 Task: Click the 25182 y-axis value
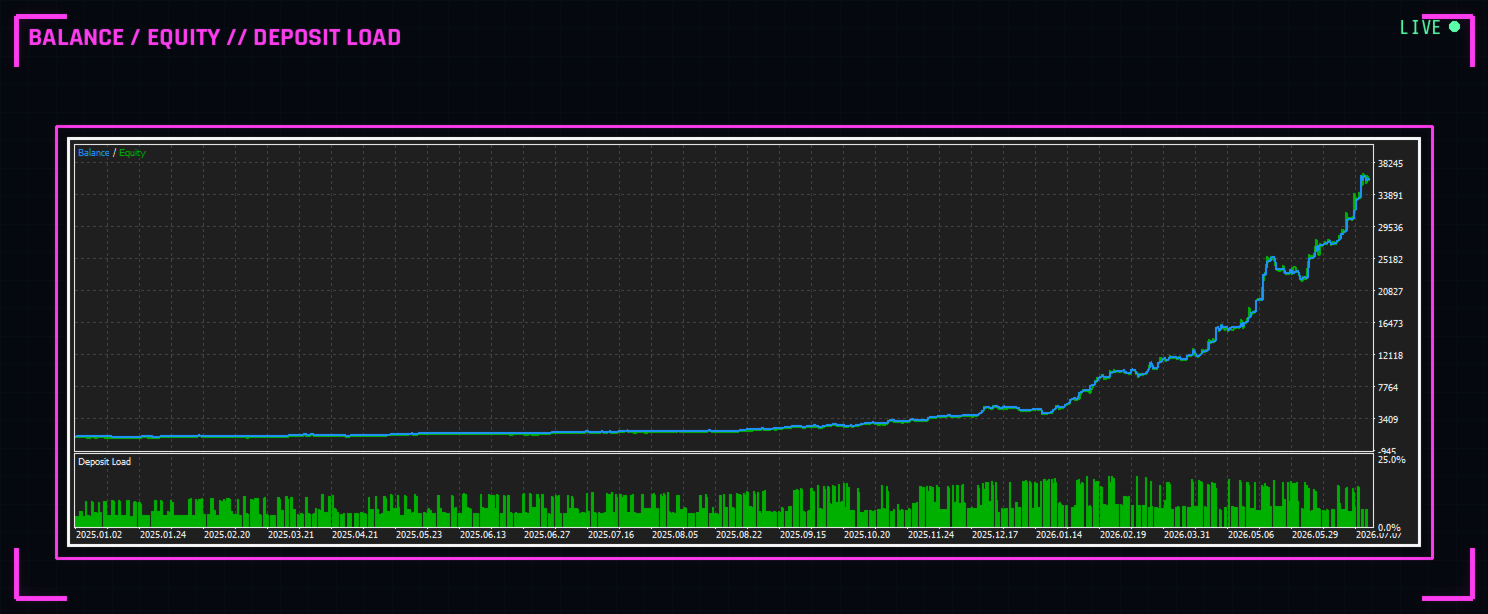(x=1390, y=260)
